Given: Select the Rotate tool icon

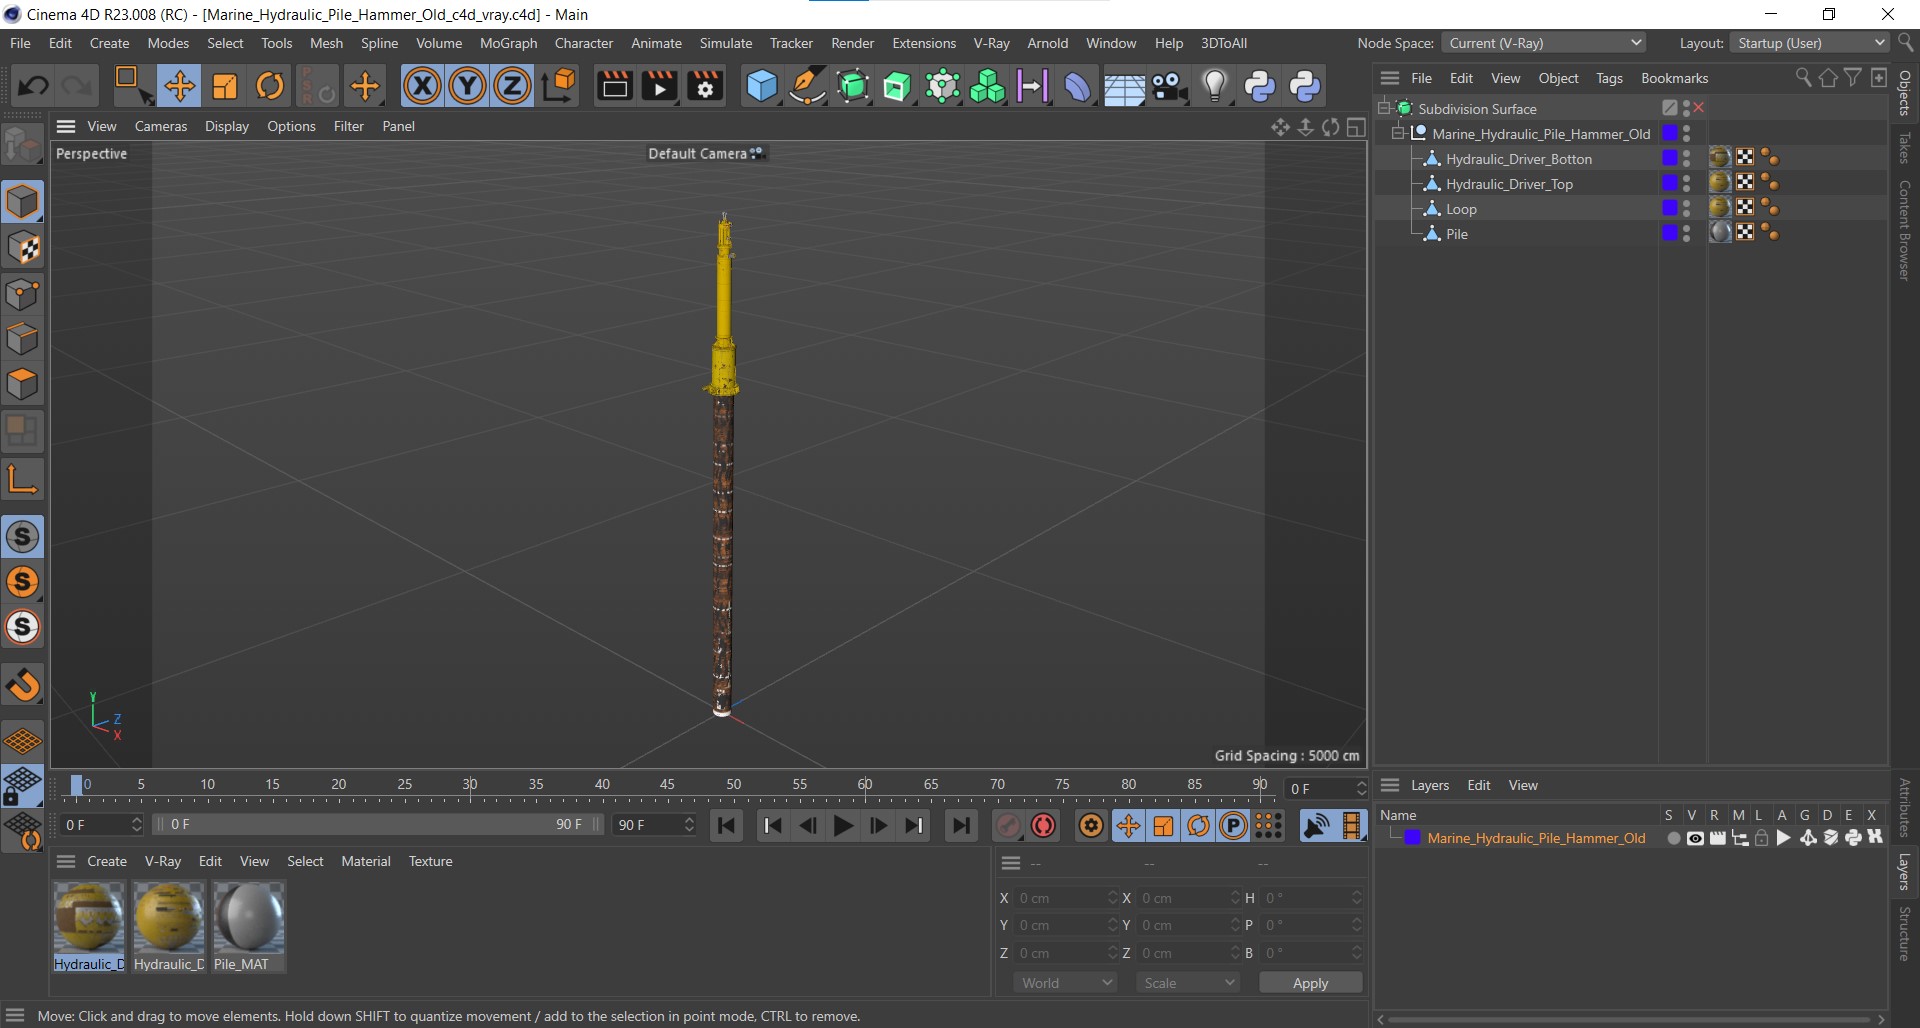Looking at the screenshot, I should [270, 86].
